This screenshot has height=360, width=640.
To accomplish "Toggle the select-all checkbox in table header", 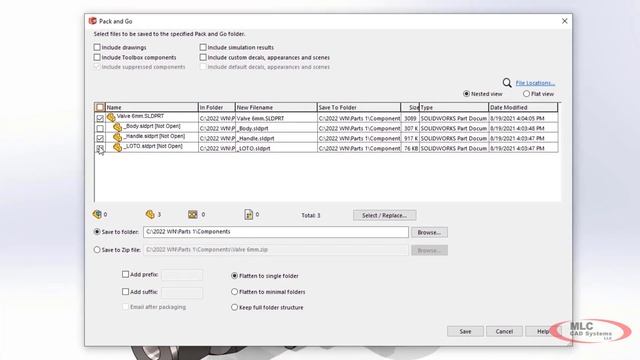I will 100,107.
